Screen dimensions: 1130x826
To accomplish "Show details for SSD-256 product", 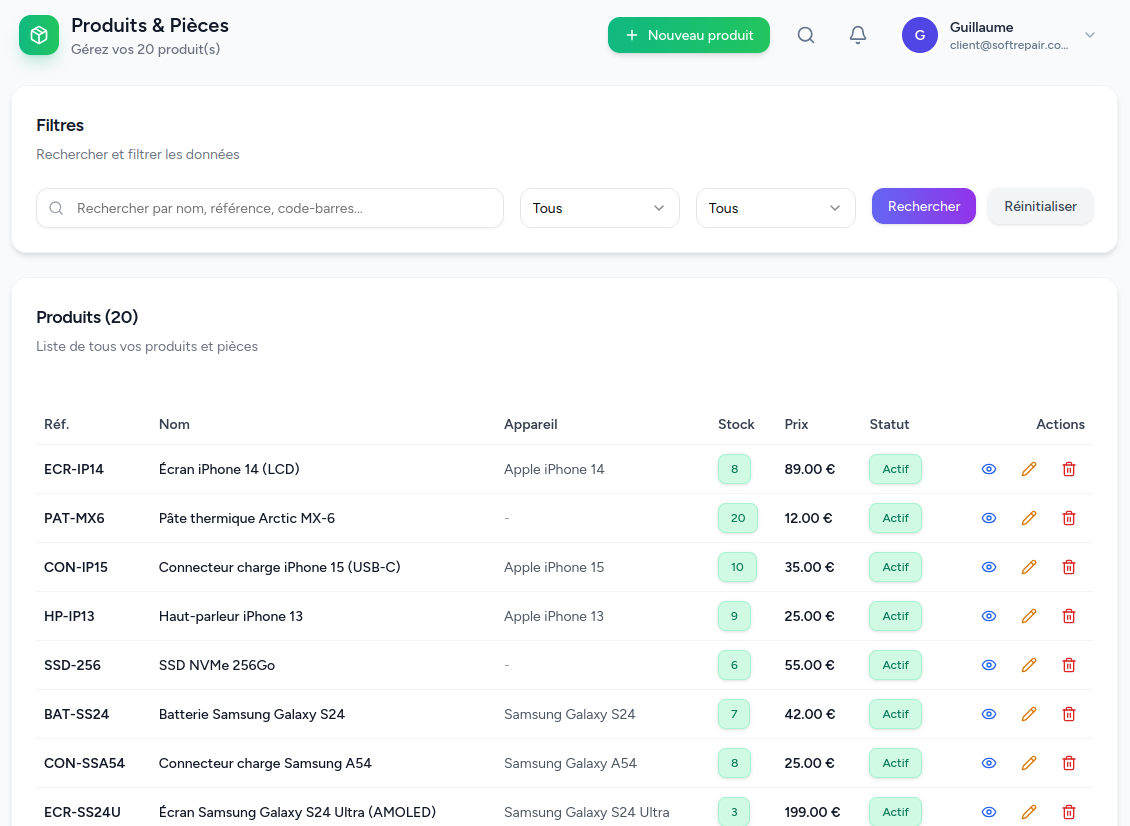I will 989,665.
